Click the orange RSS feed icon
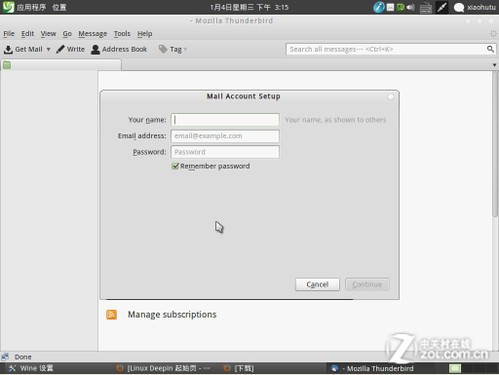The width and height of the screenshot is (499, 375). pos(111,314)
